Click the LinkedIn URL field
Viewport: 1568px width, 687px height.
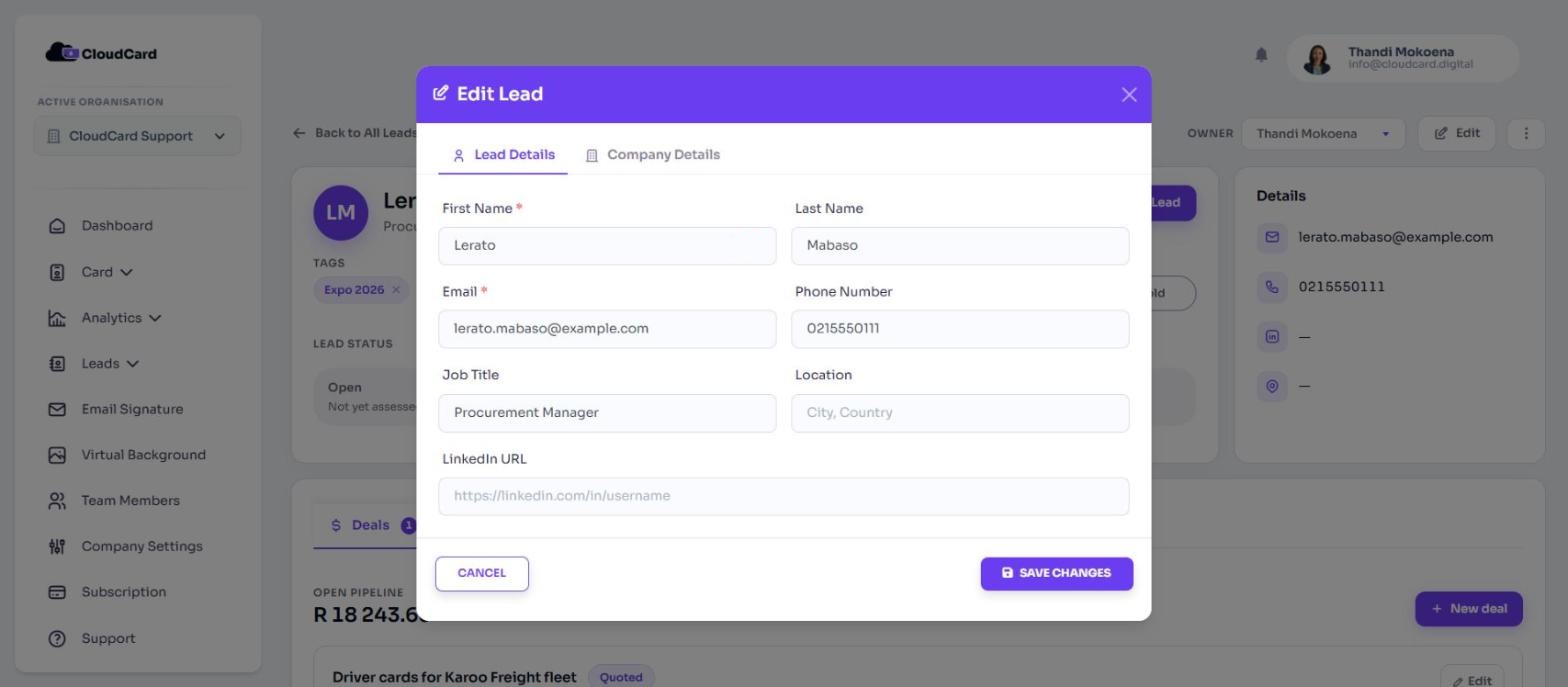[784, 496]
